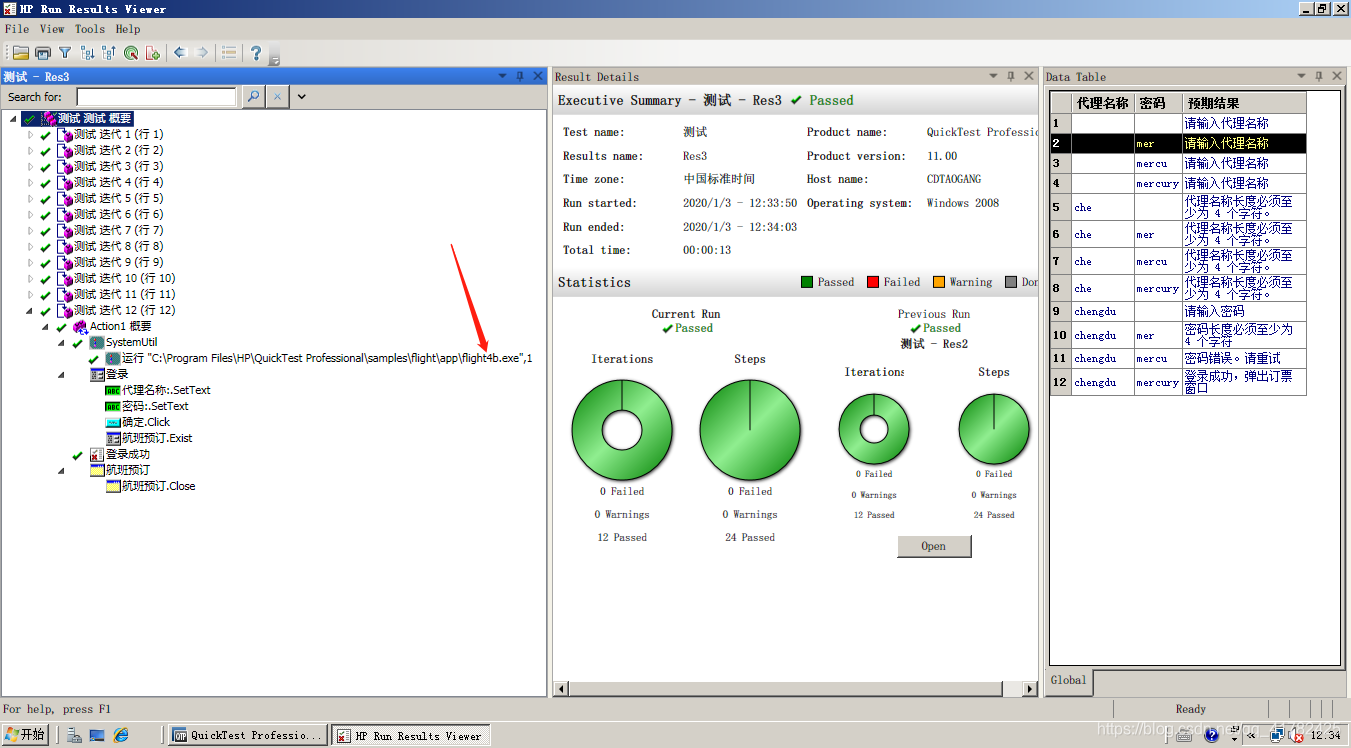Open the Filters funnel icon
Image resolution: width=1351 pixels, height=748 pixels.
tap(64, 53)
